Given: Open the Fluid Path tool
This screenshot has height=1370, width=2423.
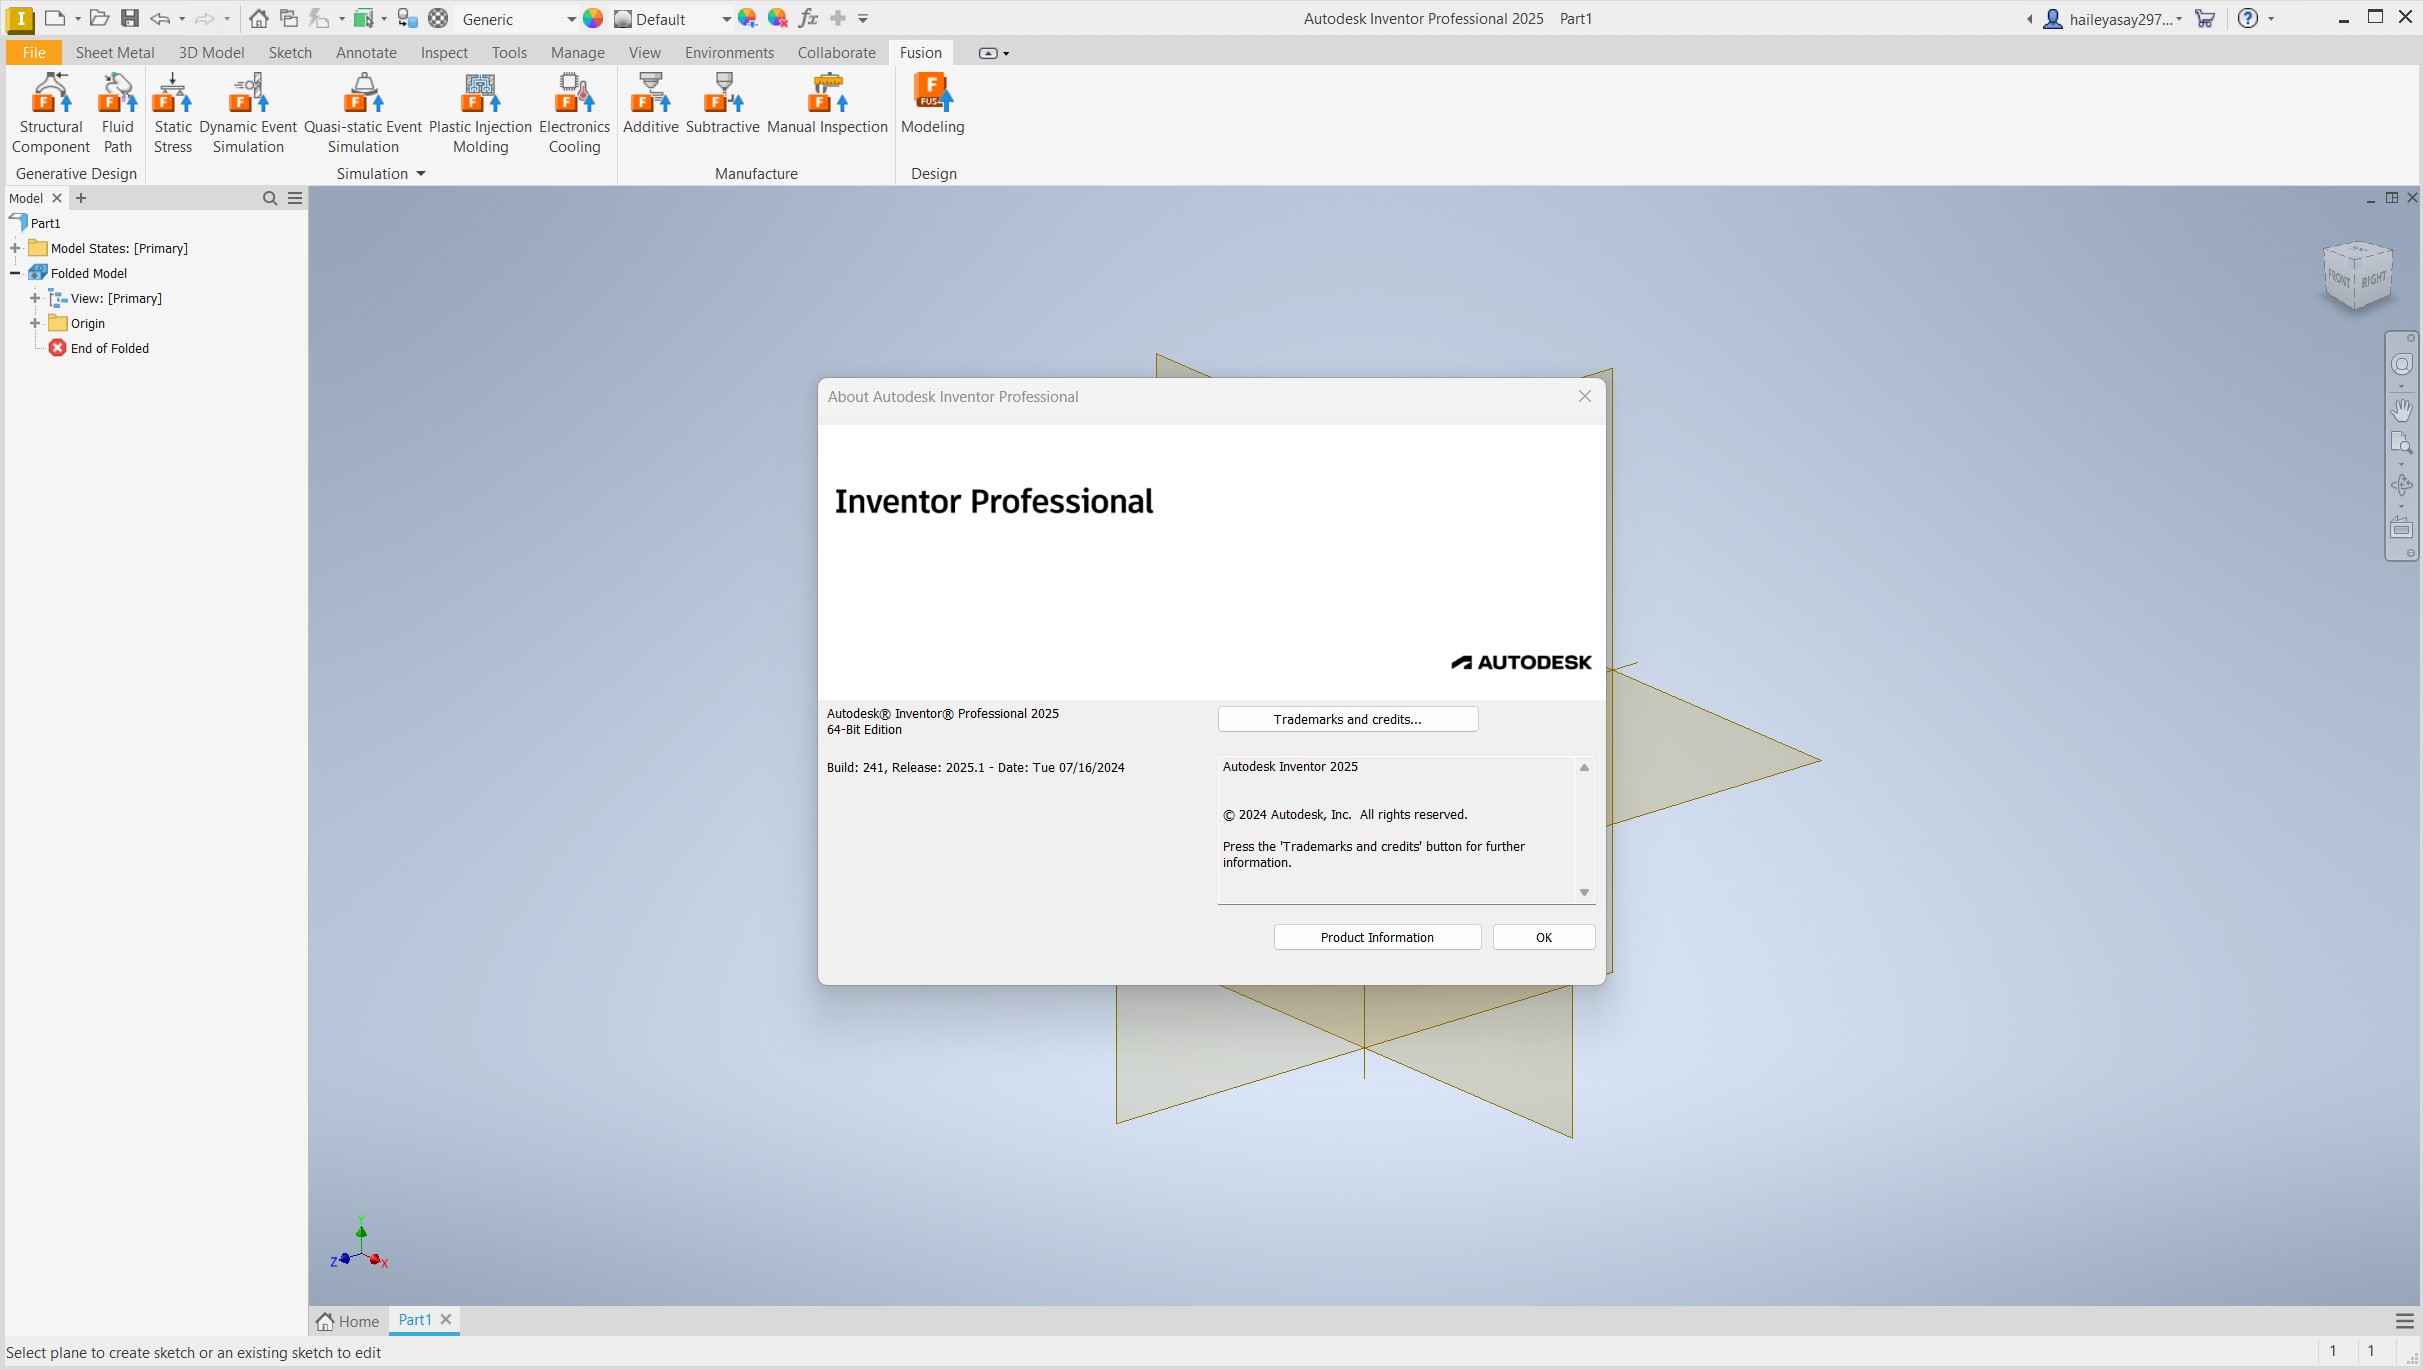Looking at the screenshot, I should [117, 113].
